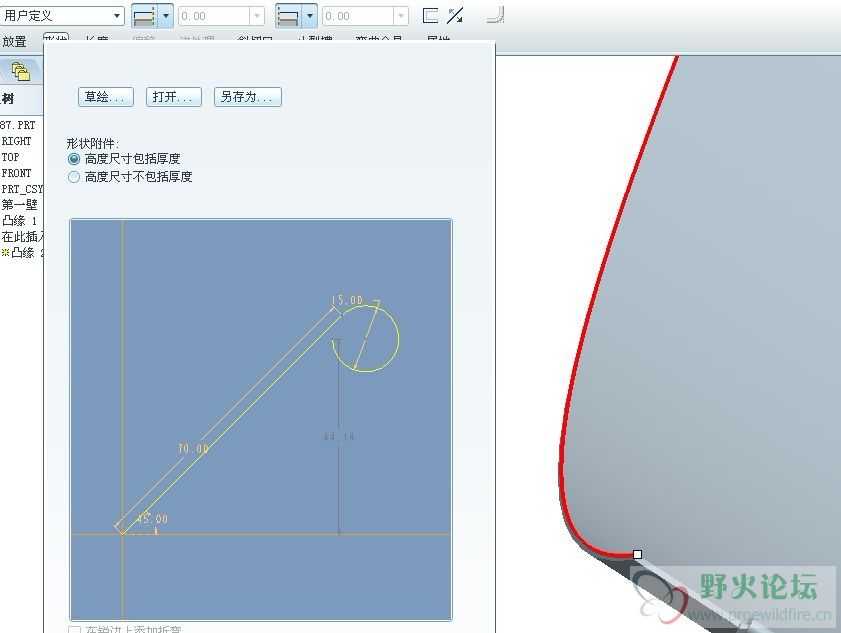
Task: Select the .PRT part file in tree
Action: click(x=18, y=125)
